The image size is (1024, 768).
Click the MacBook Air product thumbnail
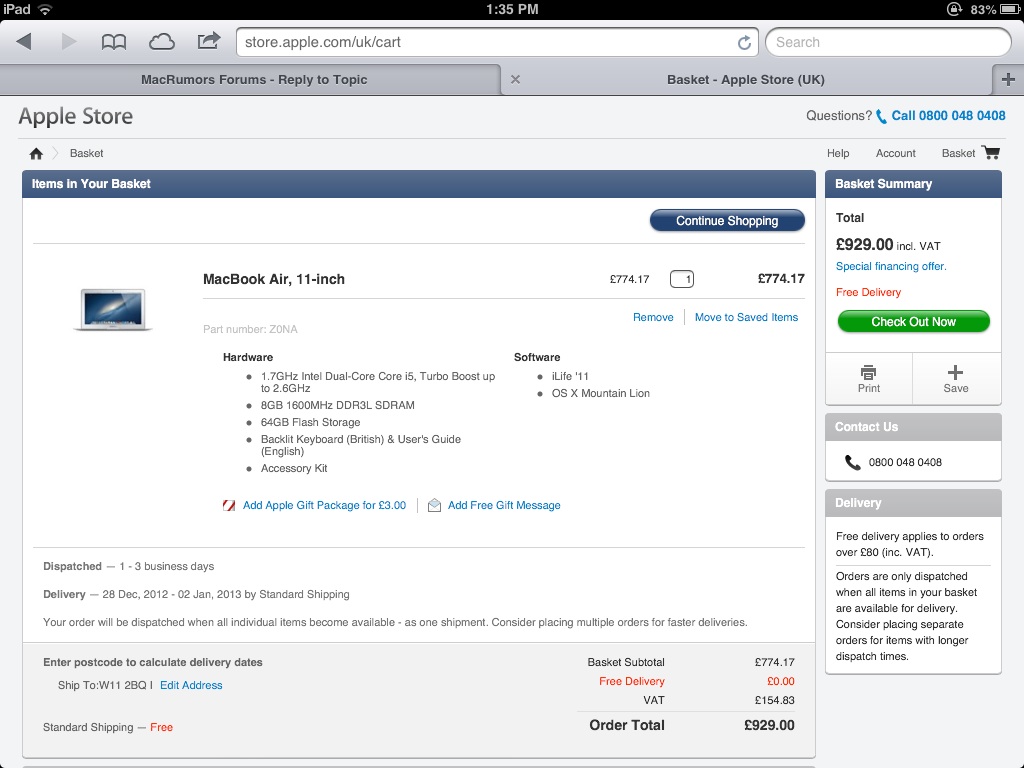click(113, 309)
